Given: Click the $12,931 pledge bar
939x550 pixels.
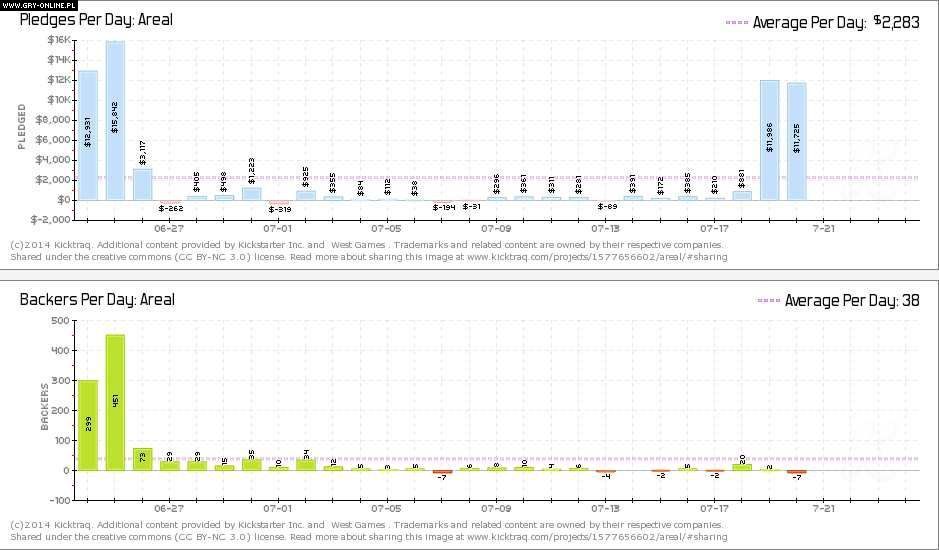Looking at the screenshot, I should tap(88, 135).
